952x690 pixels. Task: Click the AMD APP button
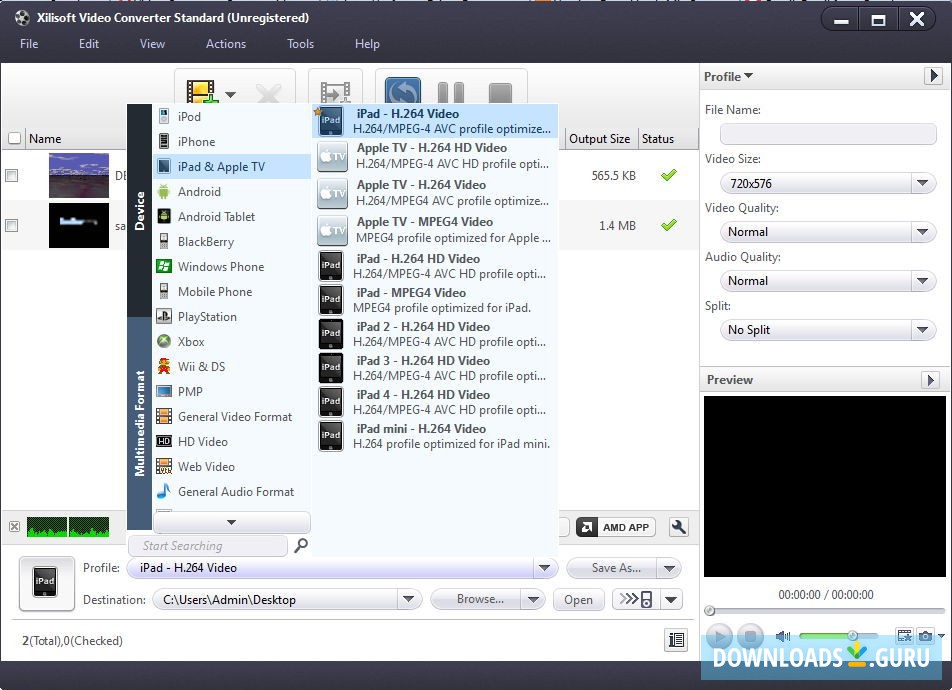[616, 527]
